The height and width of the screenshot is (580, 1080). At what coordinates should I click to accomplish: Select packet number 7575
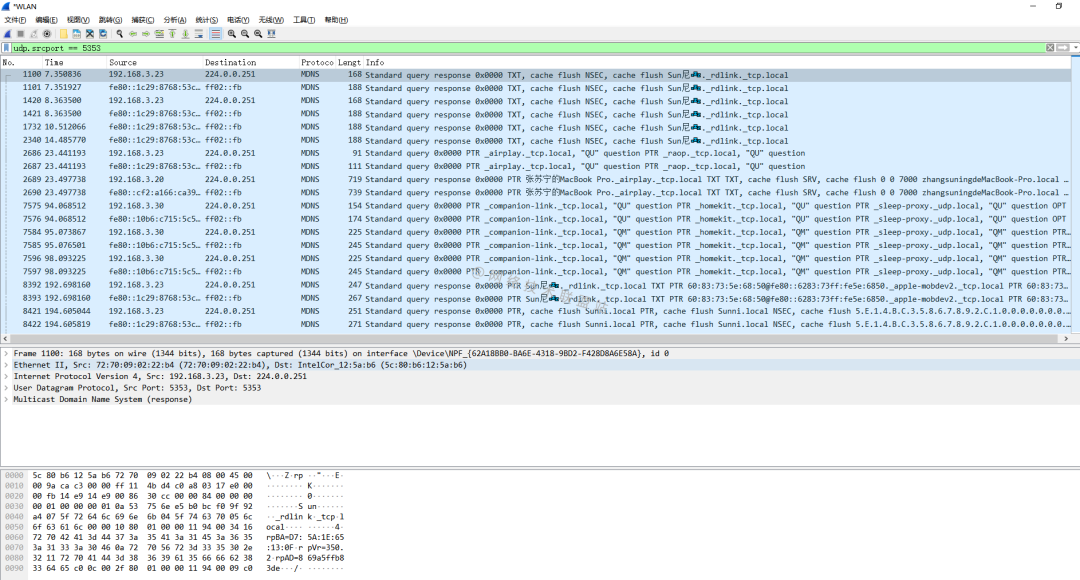click(x=535, y=205)
